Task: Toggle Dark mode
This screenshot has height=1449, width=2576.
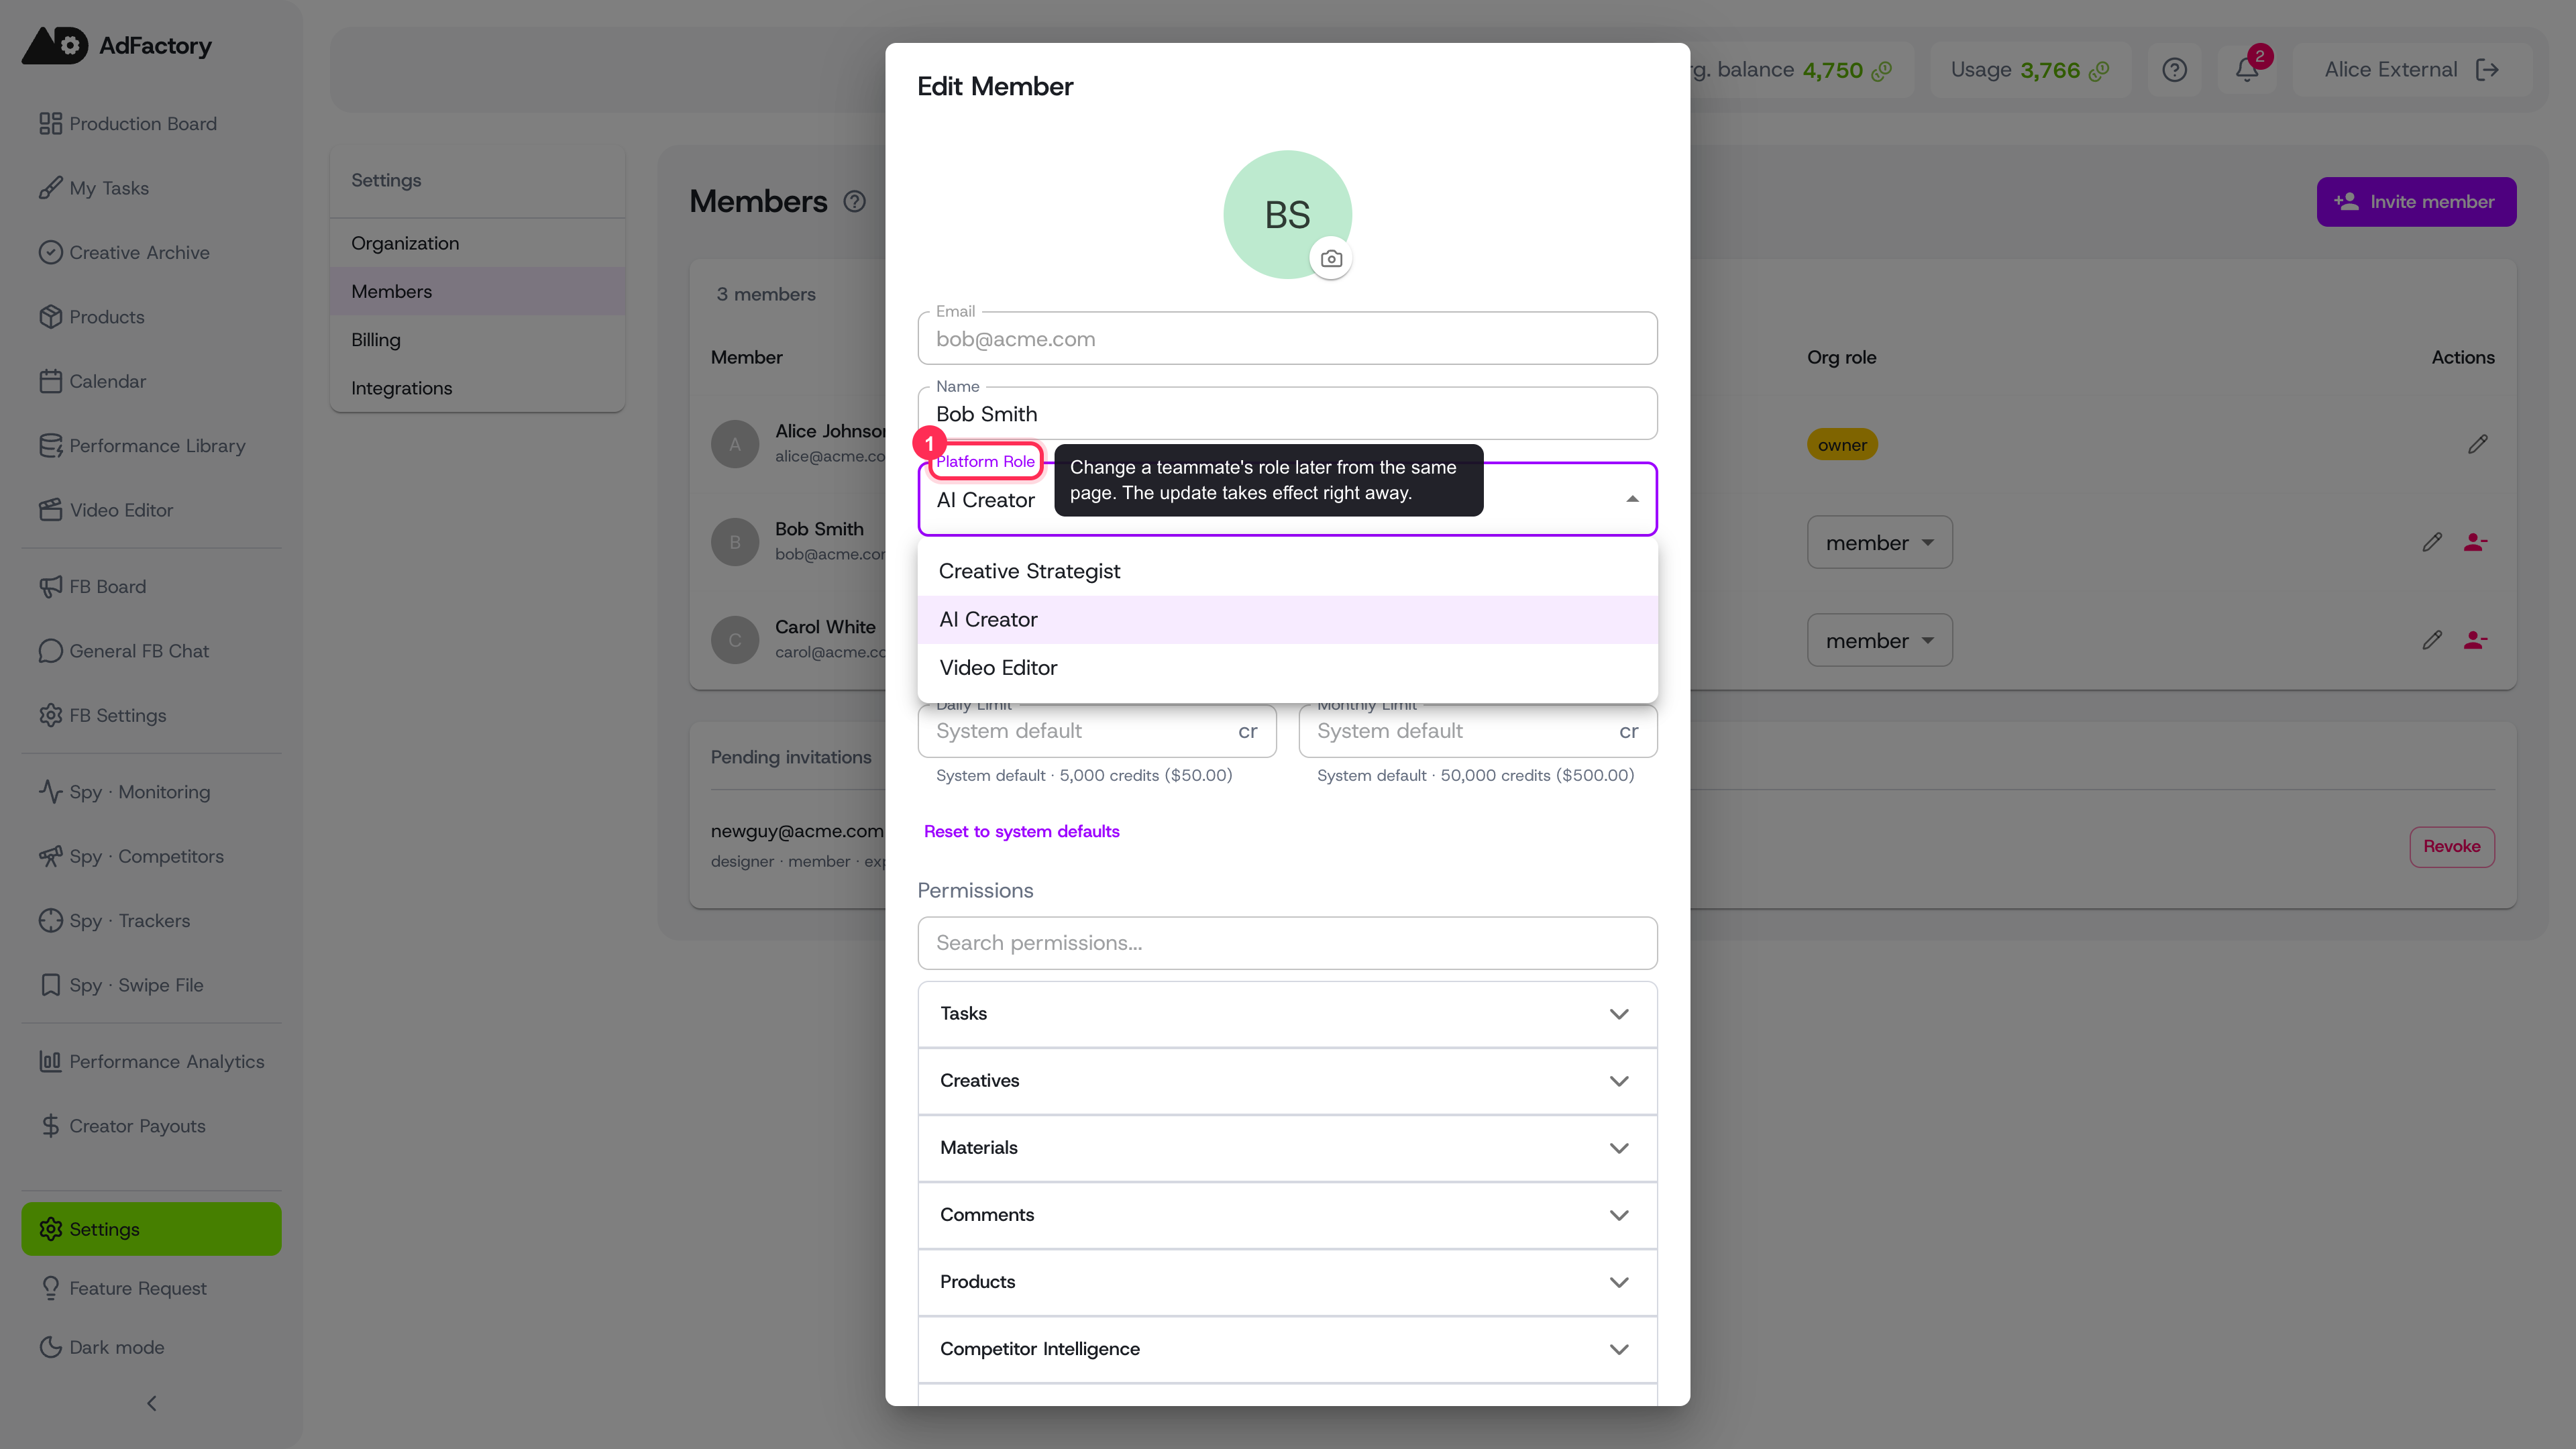Action: (151, 1348)
